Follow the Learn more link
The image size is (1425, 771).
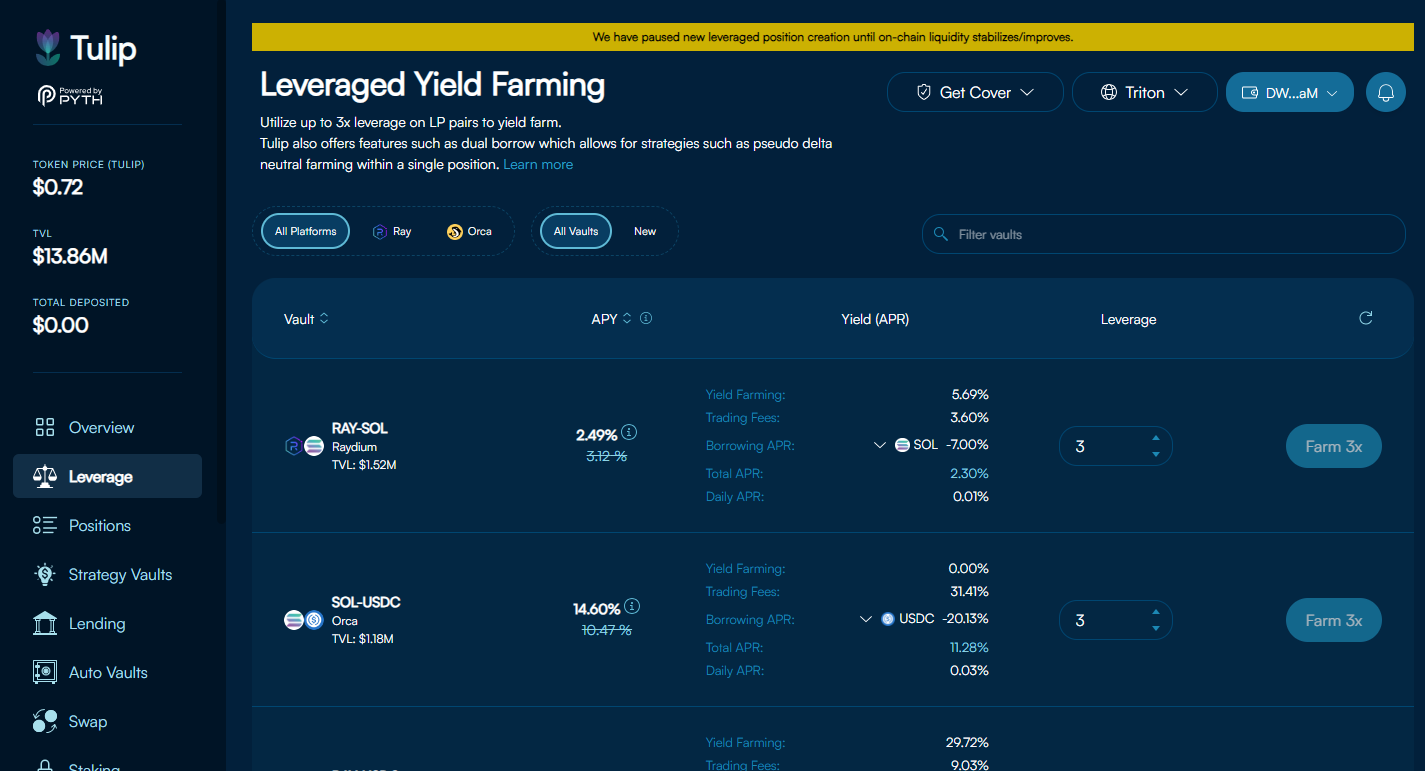coord(538,164)
